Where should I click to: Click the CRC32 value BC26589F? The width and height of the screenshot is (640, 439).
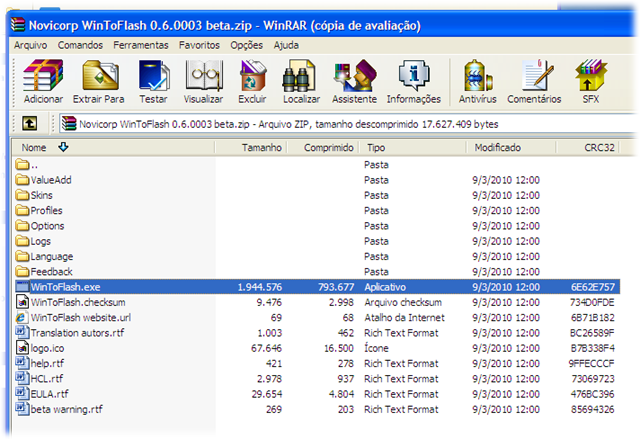(x=592, y=333)
